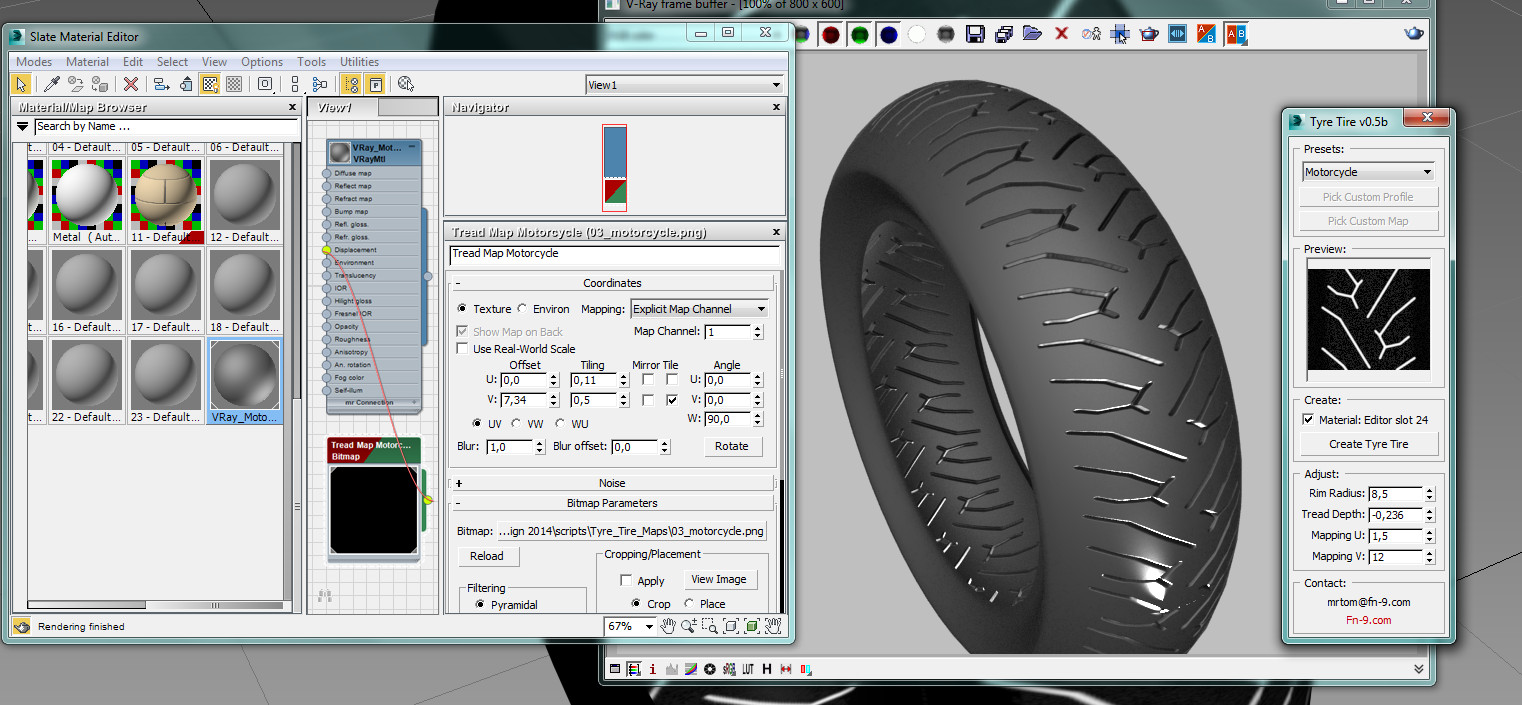Click the pan hand icon near zoom percentage
The height and width of the screenshot is (705, 1522).
click(x=667, y=626)
